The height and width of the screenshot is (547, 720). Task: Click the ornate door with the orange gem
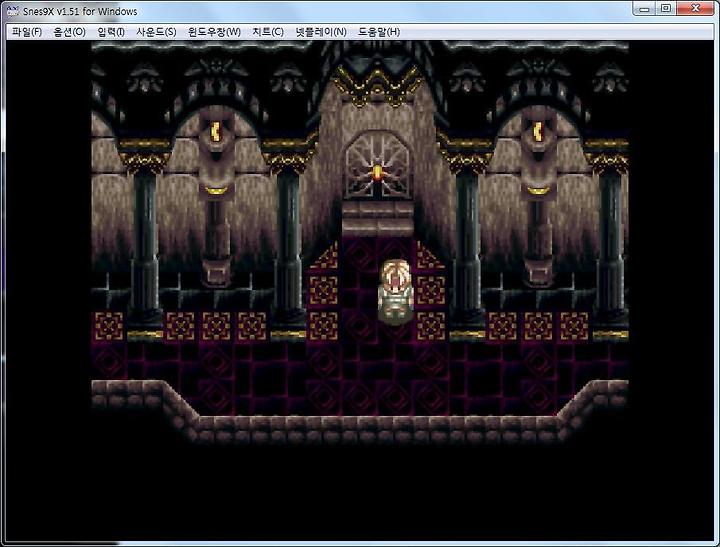coord(377,166)
